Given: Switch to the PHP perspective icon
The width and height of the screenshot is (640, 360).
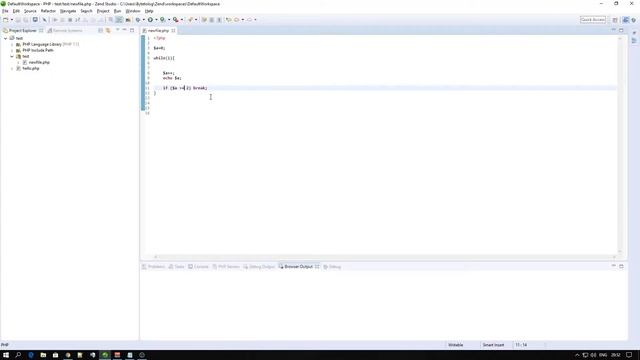Looking at the screenshot, I should [625, 20].
